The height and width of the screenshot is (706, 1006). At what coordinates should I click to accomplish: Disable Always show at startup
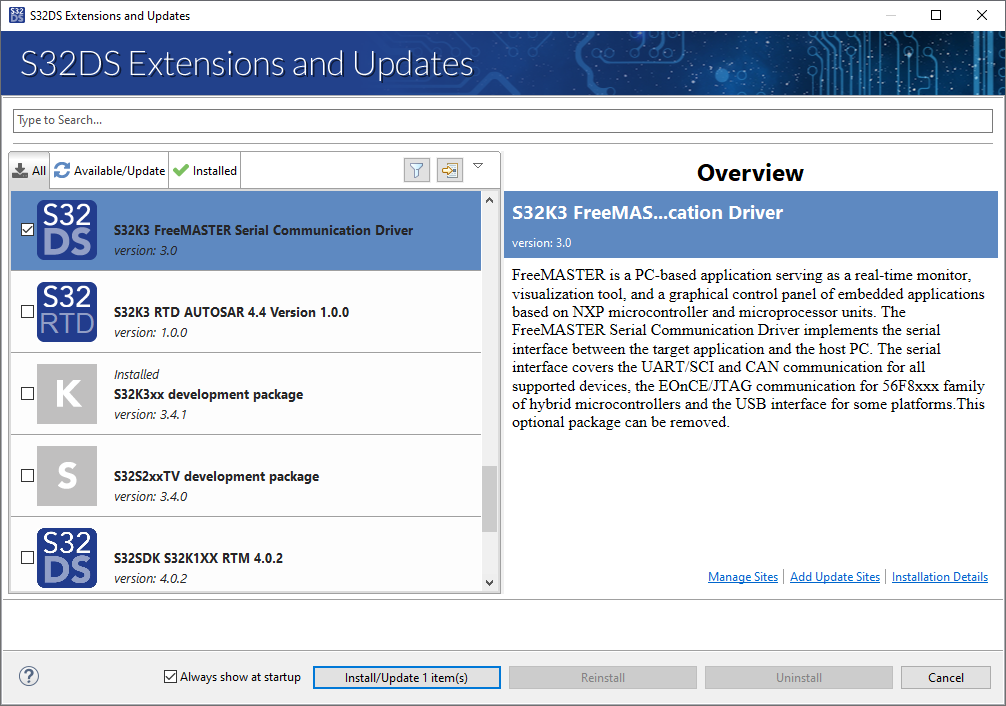tap(170, 676)
